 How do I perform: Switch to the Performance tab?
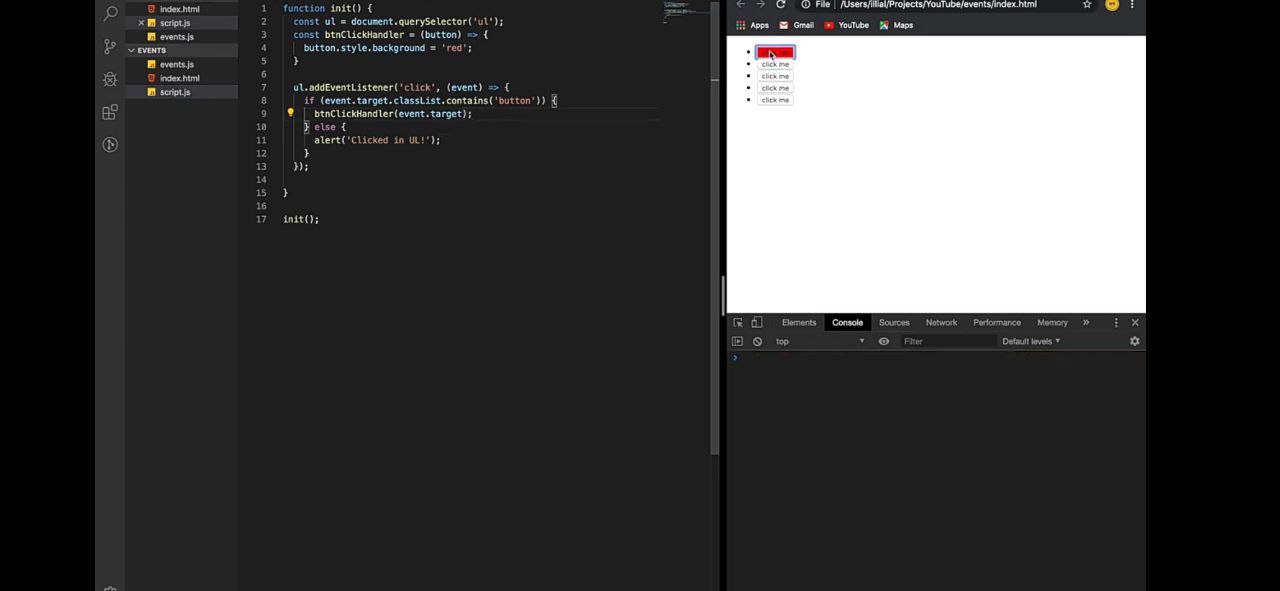(x=997, y=322)
